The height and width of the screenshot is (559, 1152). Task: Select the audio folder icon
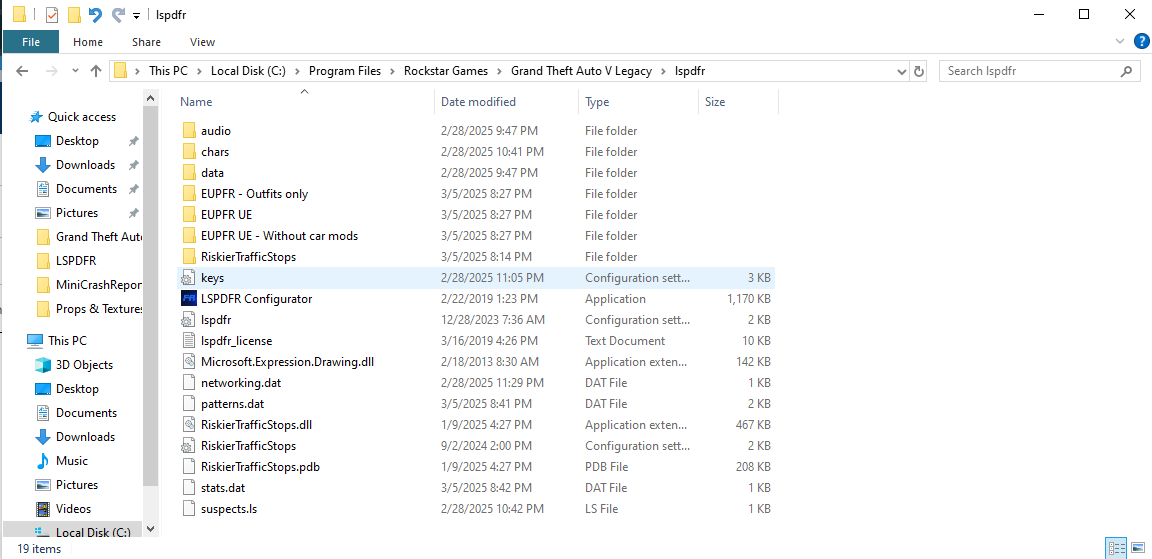tap(190, 131)
